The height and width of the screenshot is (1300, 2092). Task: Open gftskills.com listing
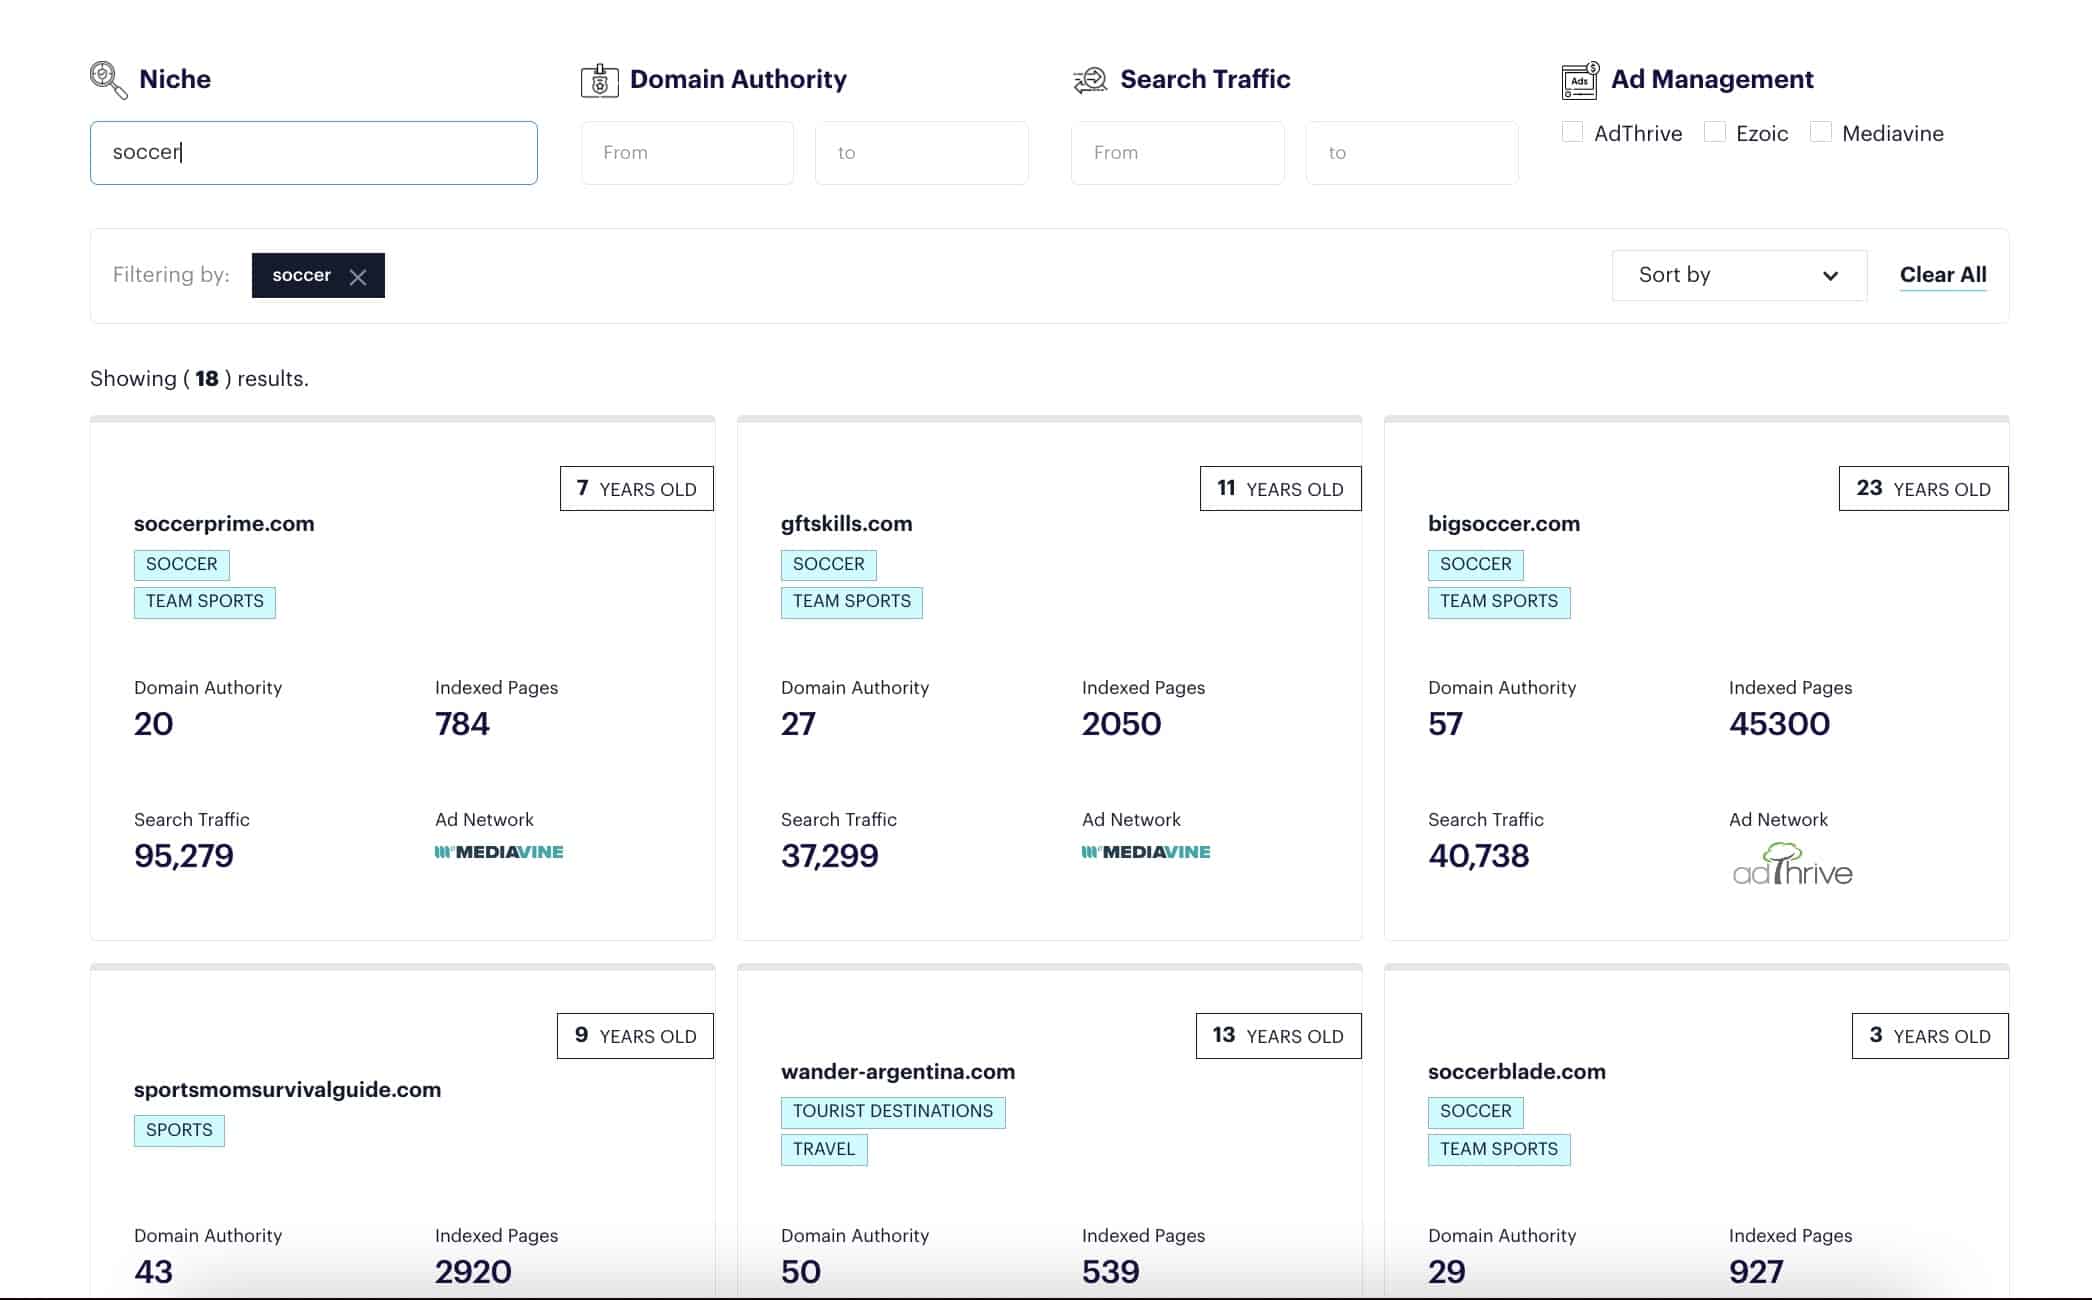846,524
